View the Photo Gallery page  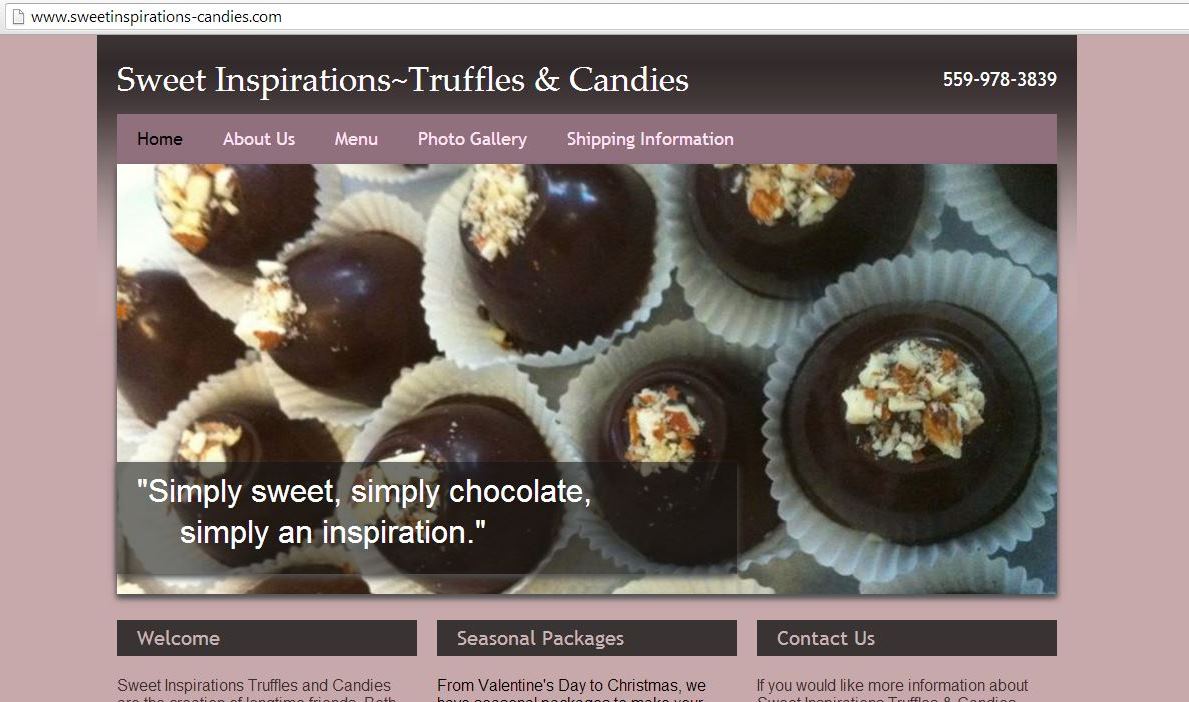[472, 139]
